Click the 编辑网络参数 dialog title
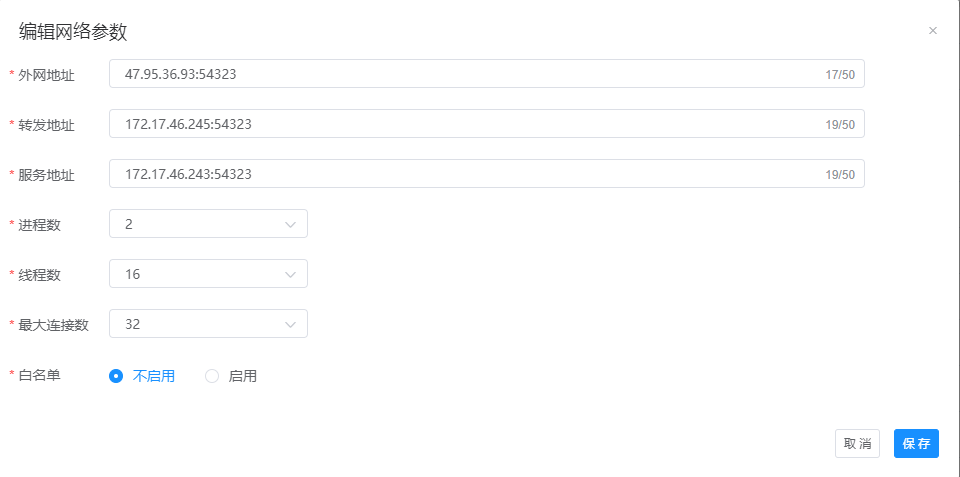960x477 pixels. point(73,32)
